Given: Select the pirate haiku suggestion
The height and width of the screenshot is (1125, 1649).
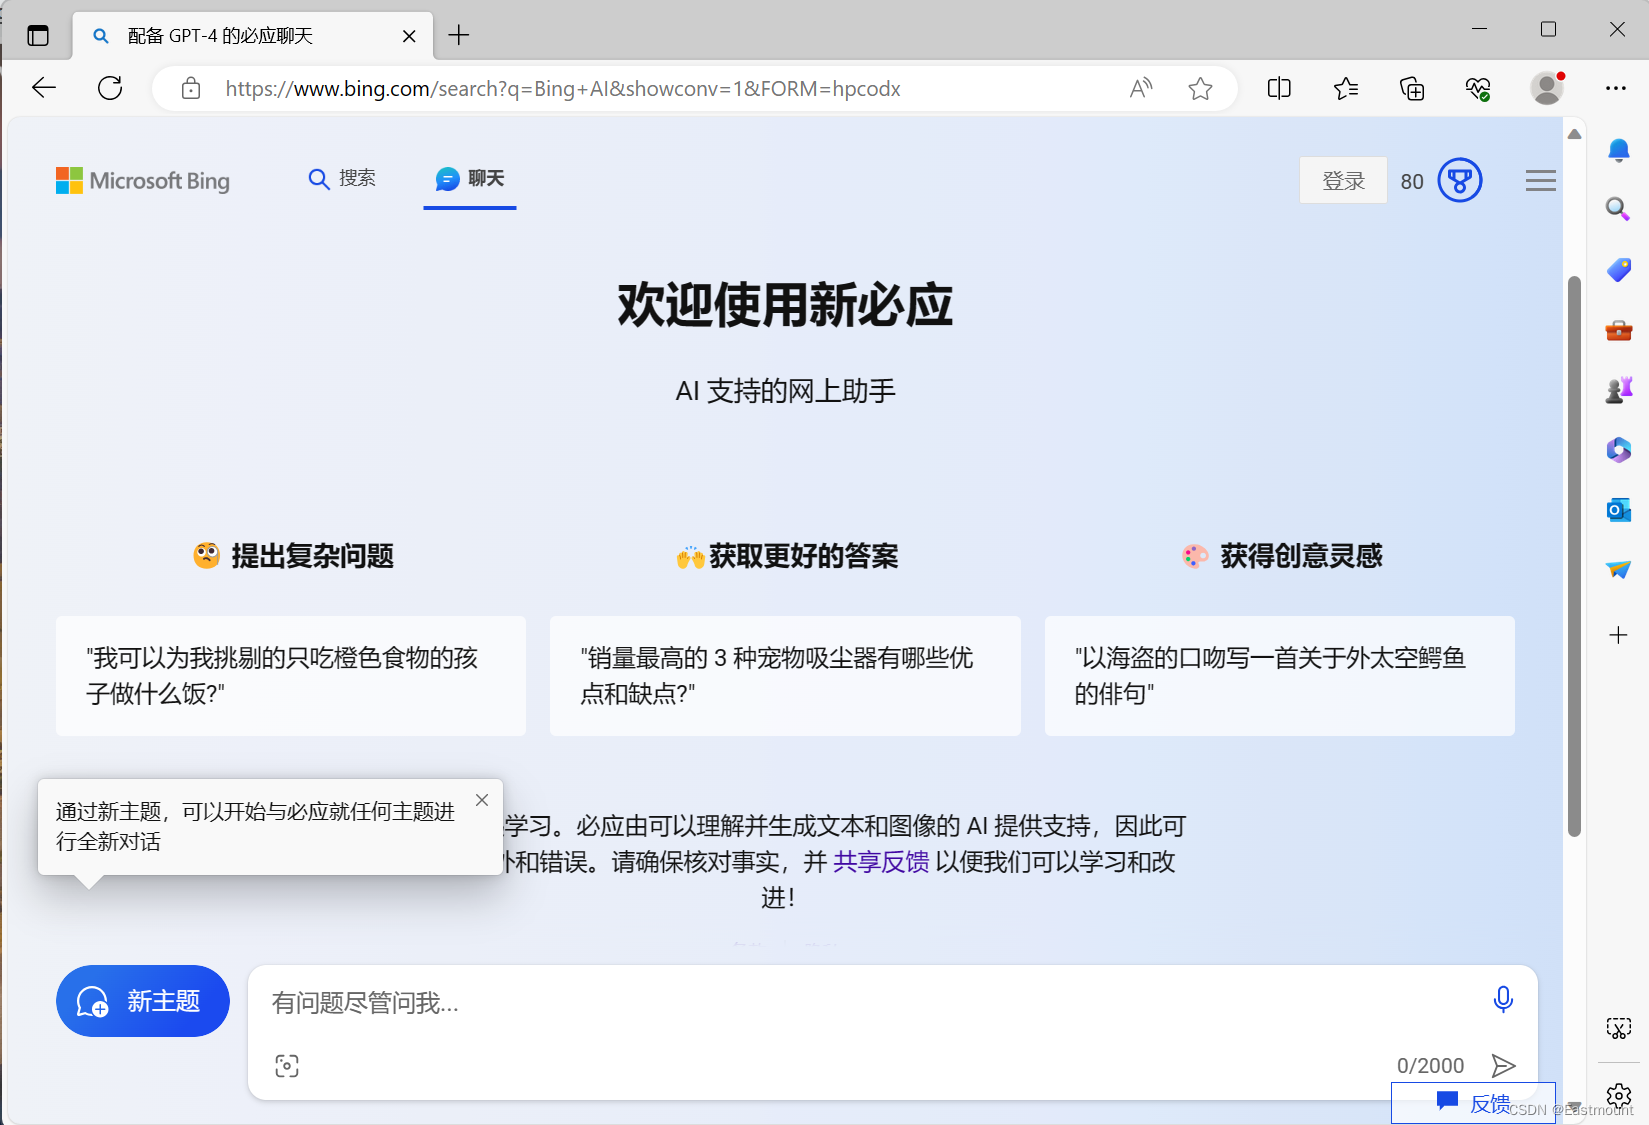Looking at the screenshot, I should coord(1280,676).
